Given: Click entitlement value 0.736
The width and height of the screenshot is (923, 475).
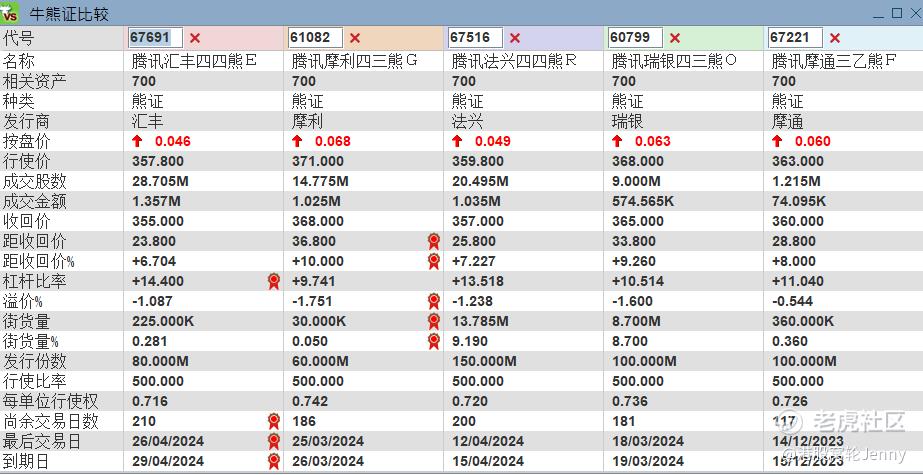Looking at the screenshot, I should click(630, 401).
